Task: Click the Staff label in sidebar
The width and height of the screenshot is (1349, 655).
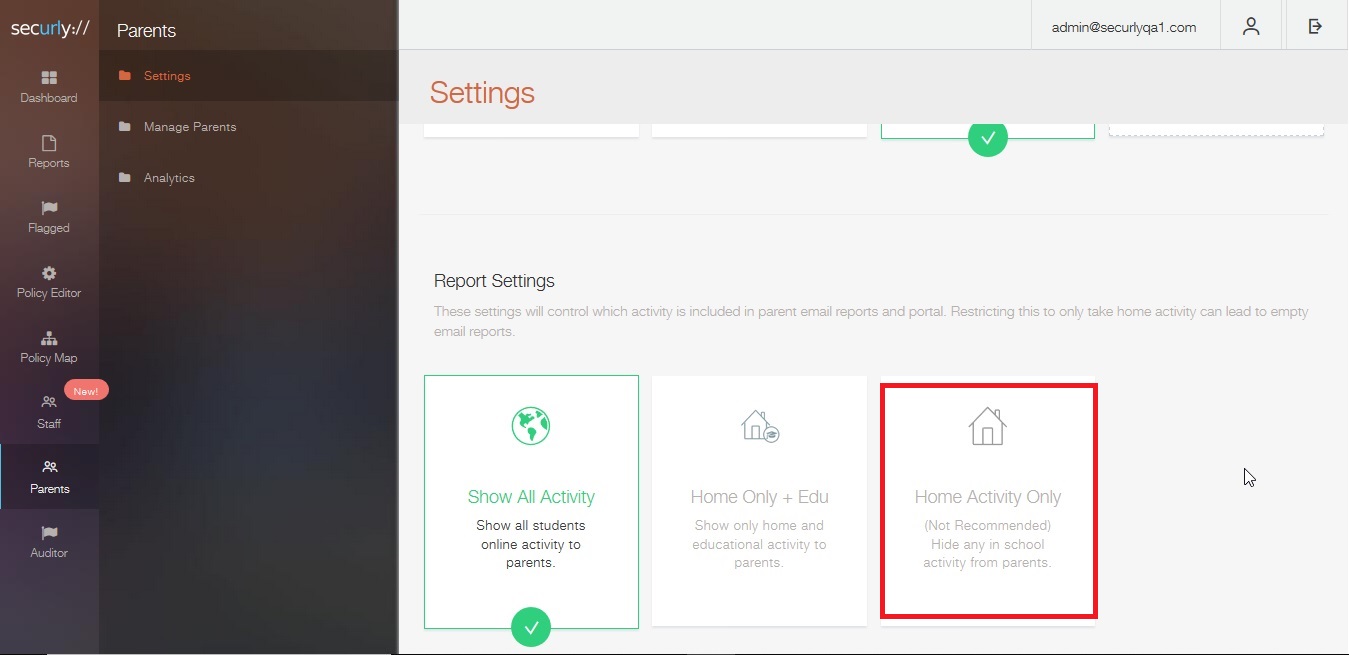Action: 49,424
